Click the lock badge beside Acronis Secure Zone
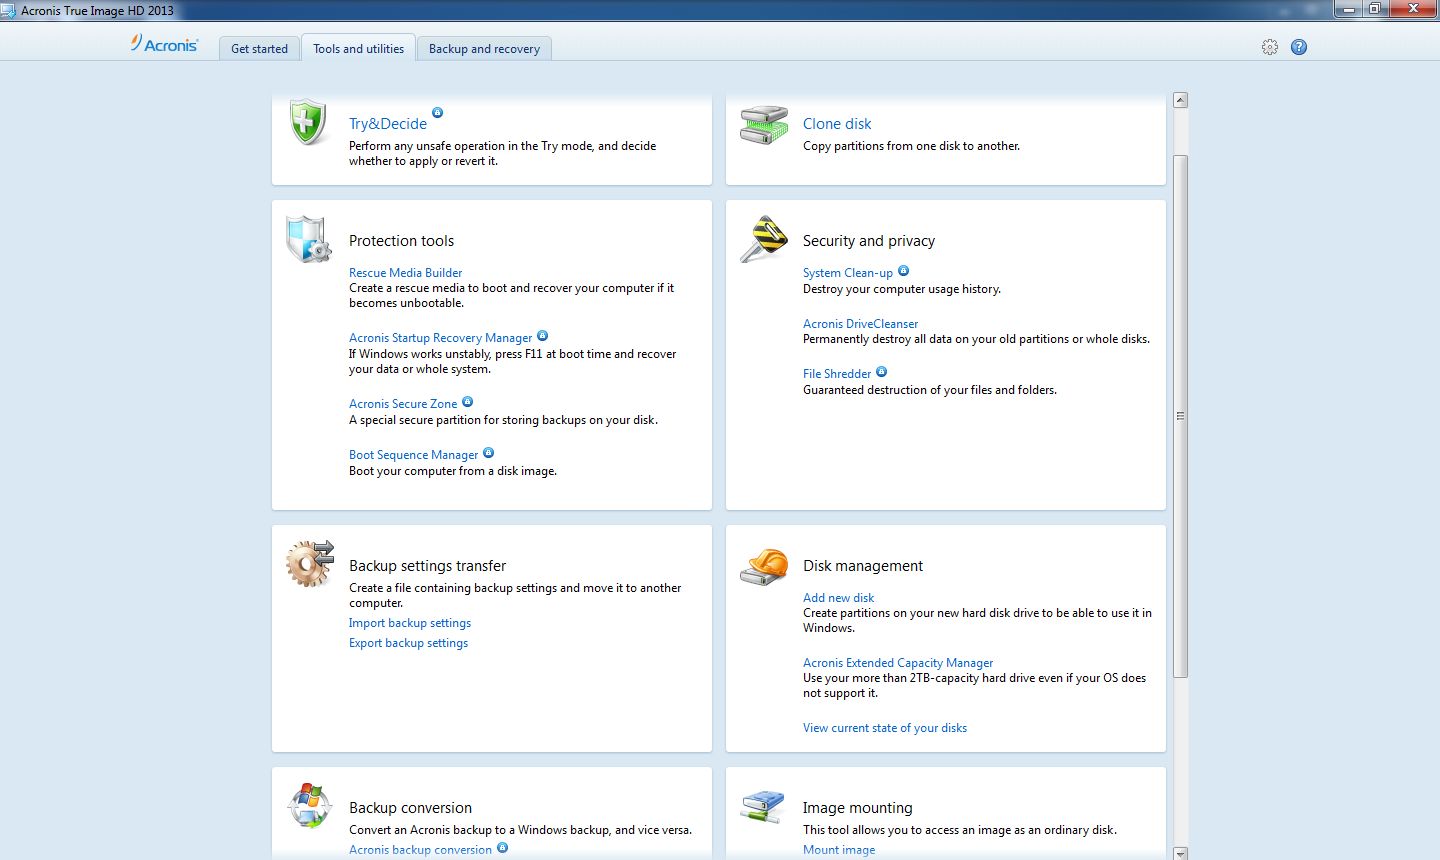 coord(467,402)
